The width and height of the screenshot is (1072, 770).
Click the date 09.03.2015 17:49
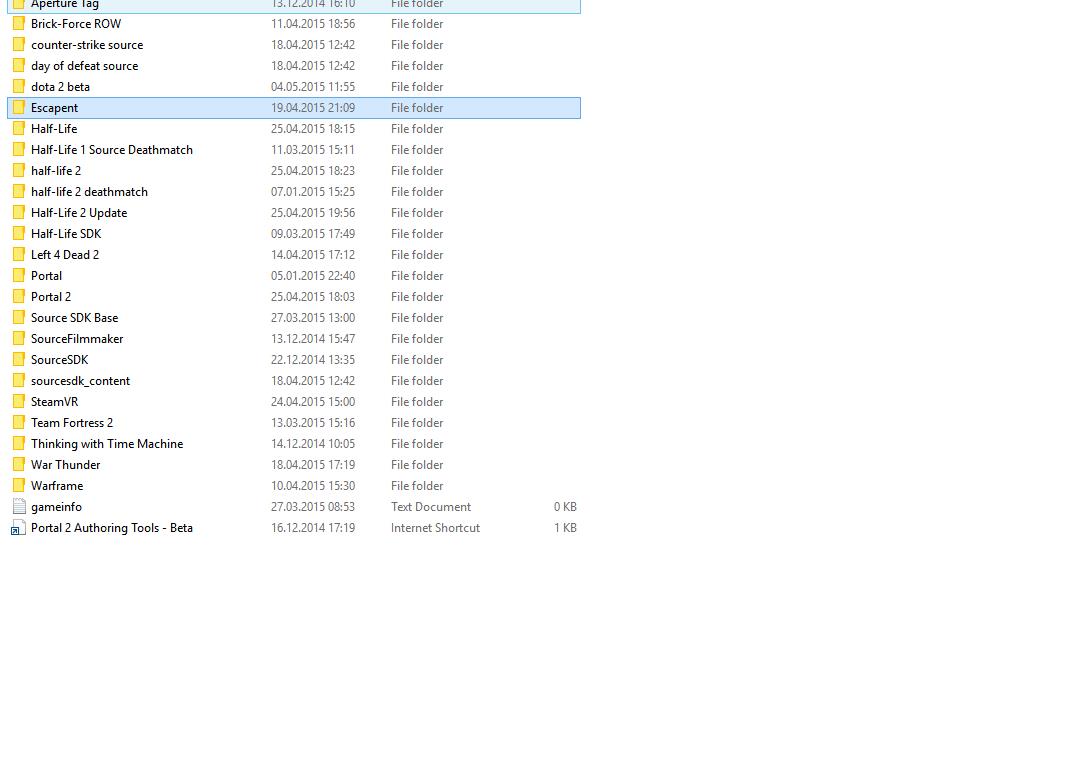pos(313,234)
